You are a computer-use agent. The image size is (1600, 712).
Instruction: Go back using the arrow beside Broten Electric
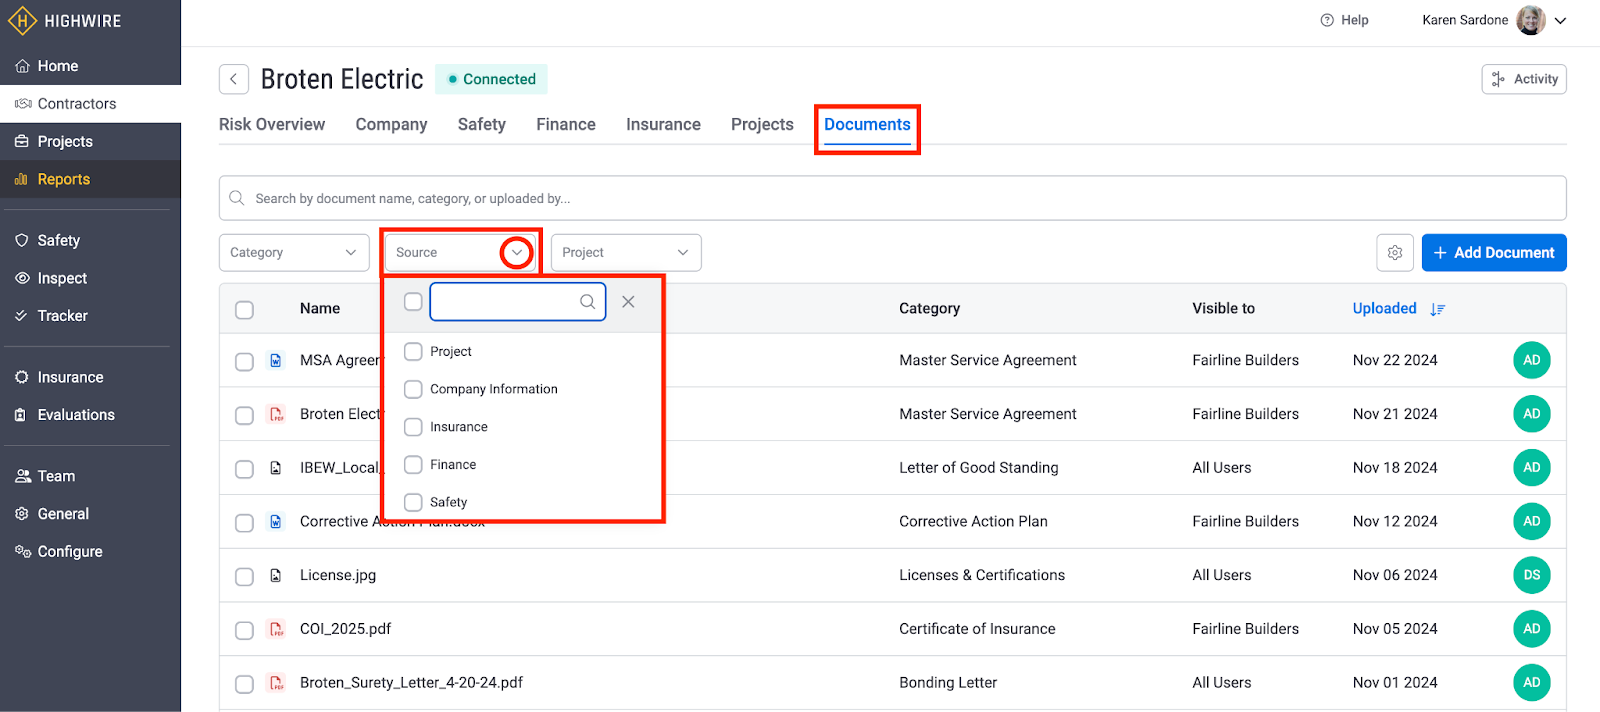tap(233, 79)
